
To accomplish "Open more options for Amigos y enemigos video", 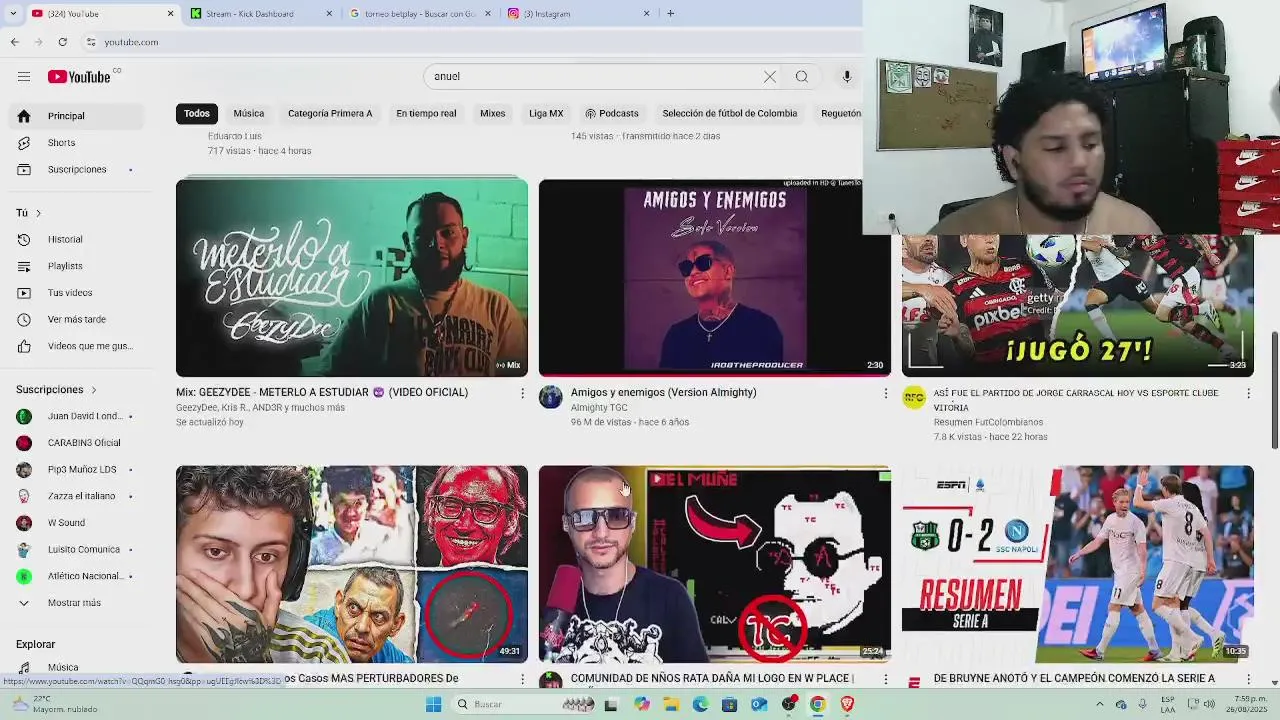I will (885, 394).
